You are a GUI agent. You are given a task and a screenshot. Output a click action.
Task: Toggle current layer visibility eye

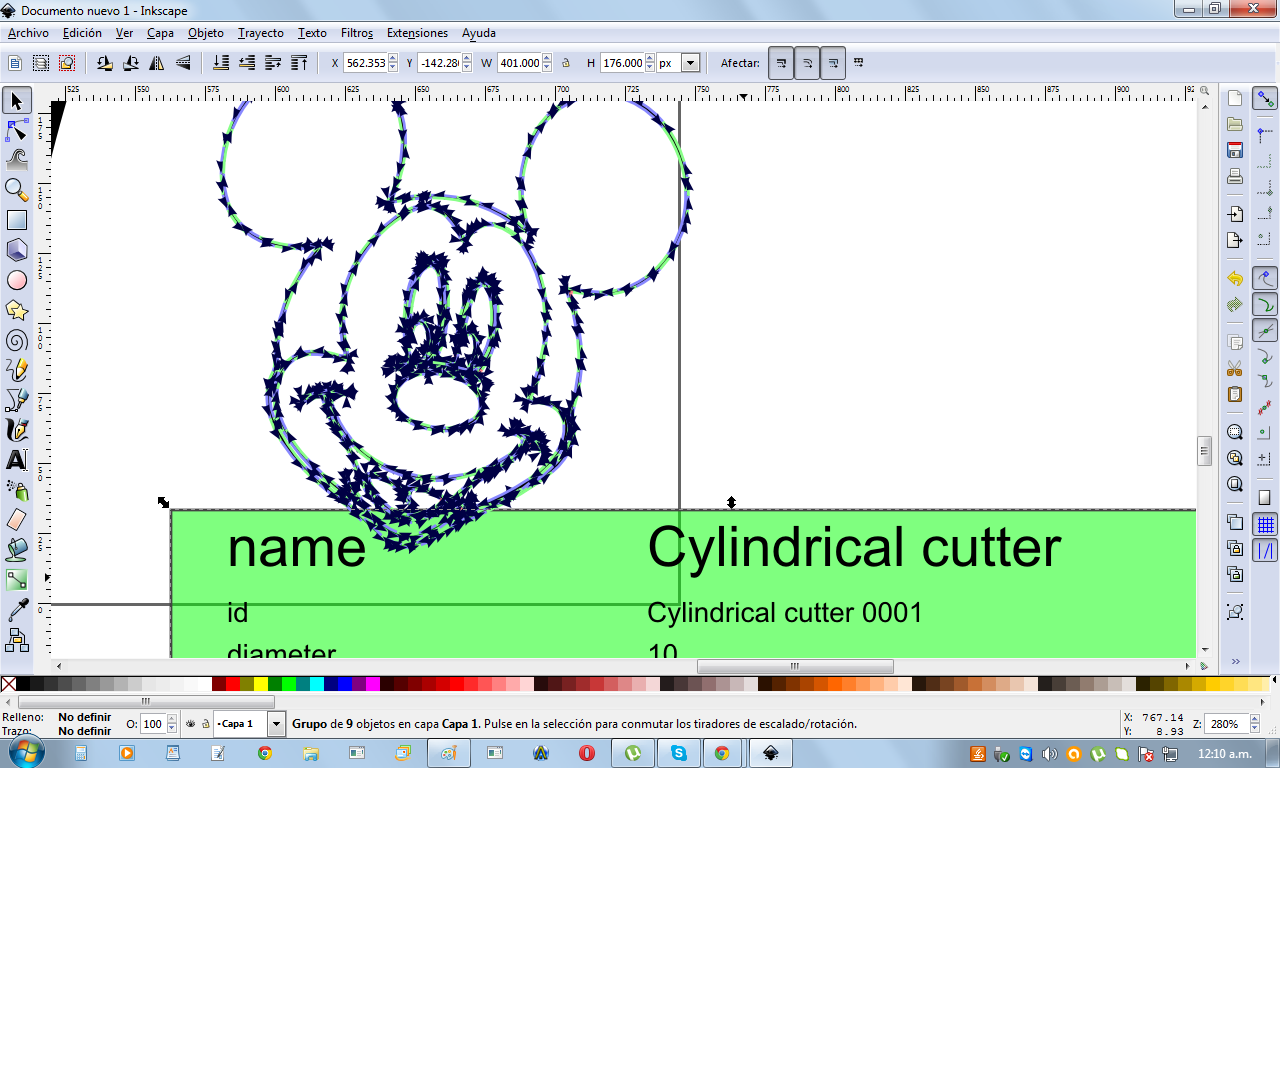[x=191, y=724]
